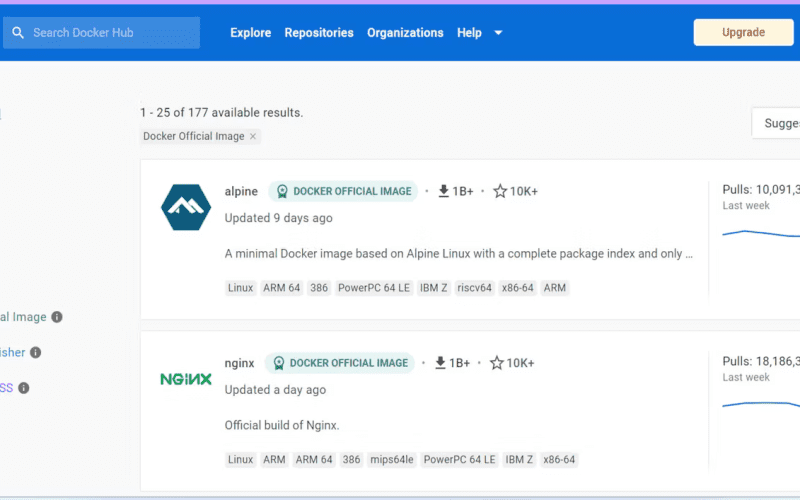Click the NGINX logo
Image resolution: width=800 pixels, height=500 pixels.
(x=186, y=379)
